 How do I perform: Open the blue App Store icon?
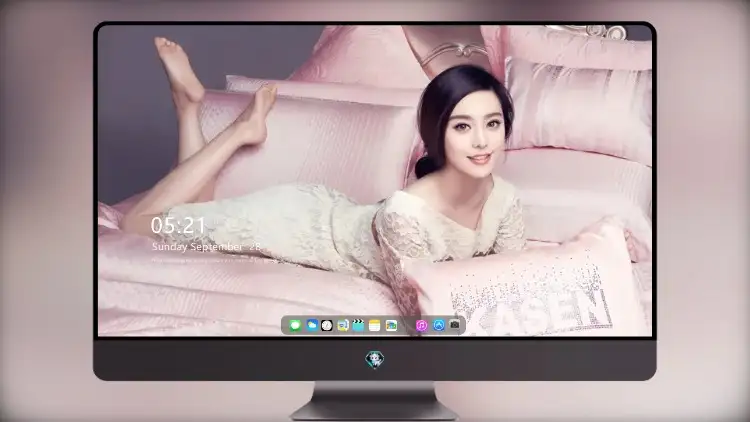tap(439, 325)
